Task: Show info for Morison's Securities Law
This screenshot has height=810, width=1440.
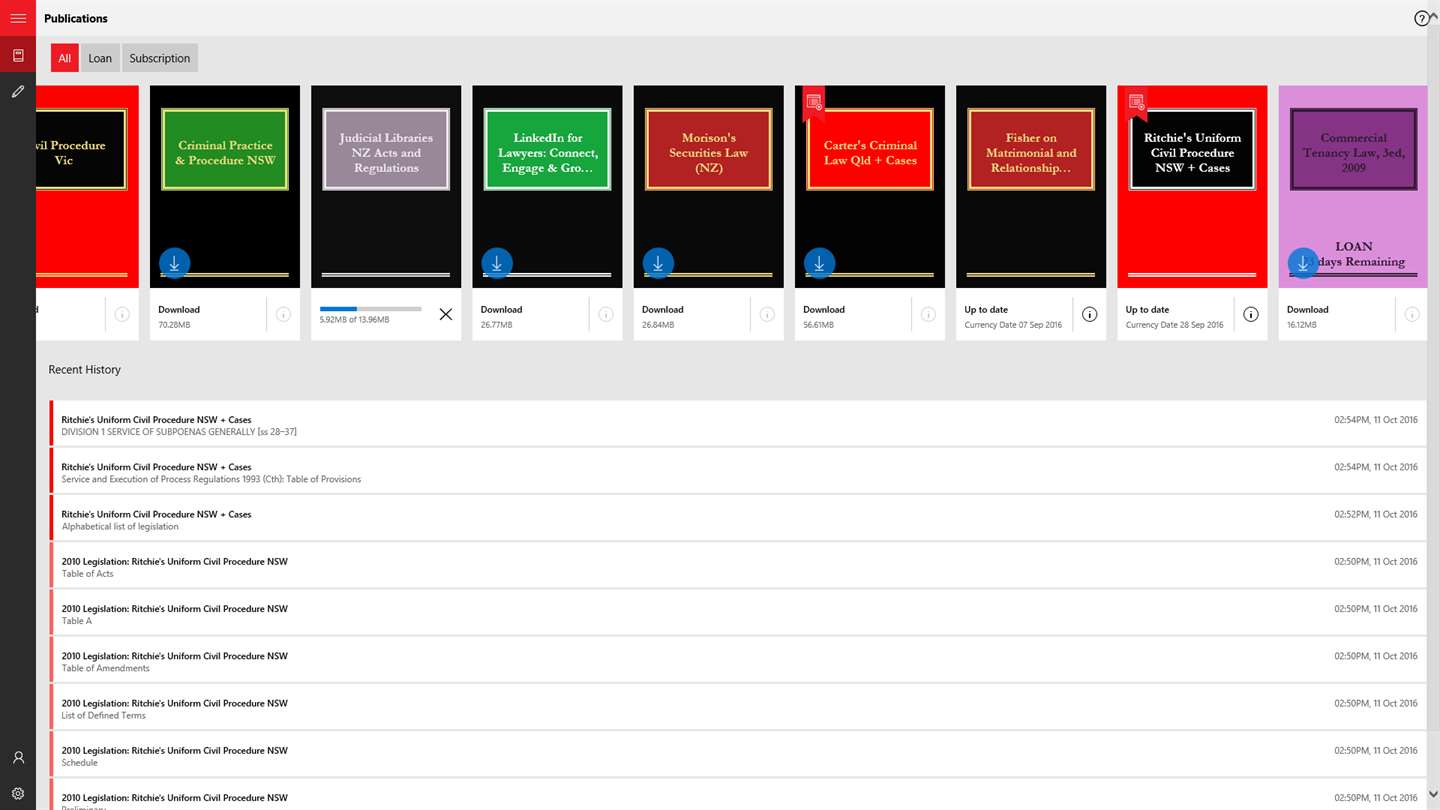Action: point(767,314)
